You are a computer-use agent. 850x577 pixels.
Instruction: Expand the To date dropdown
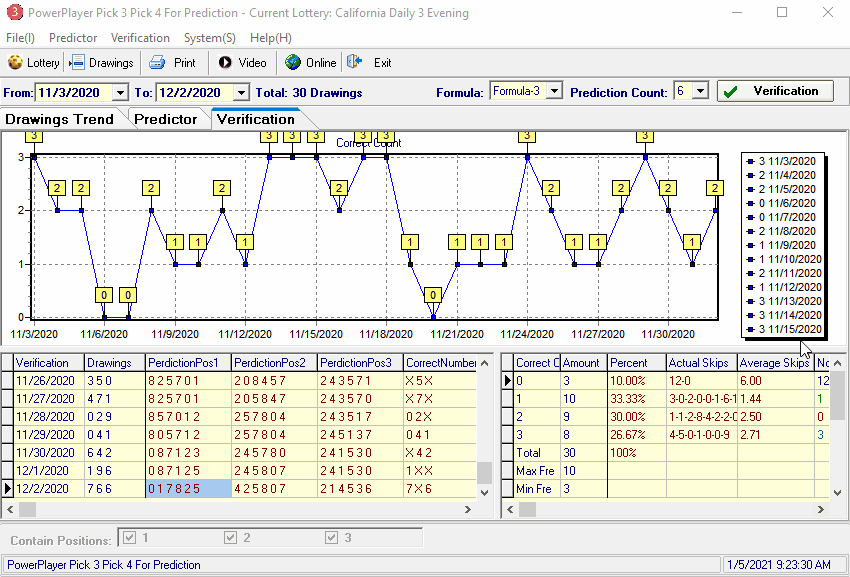coord(242,93)
